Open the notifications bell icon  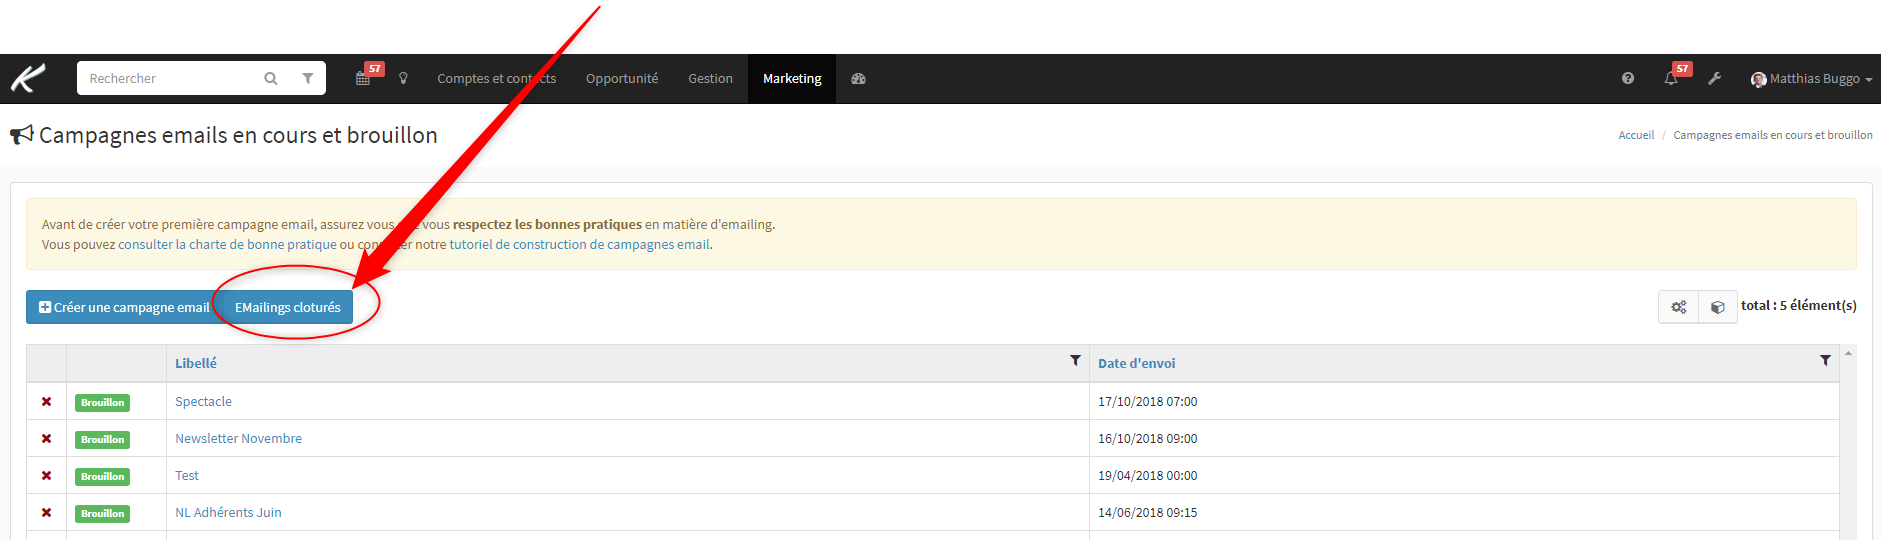coord(1671,78)
